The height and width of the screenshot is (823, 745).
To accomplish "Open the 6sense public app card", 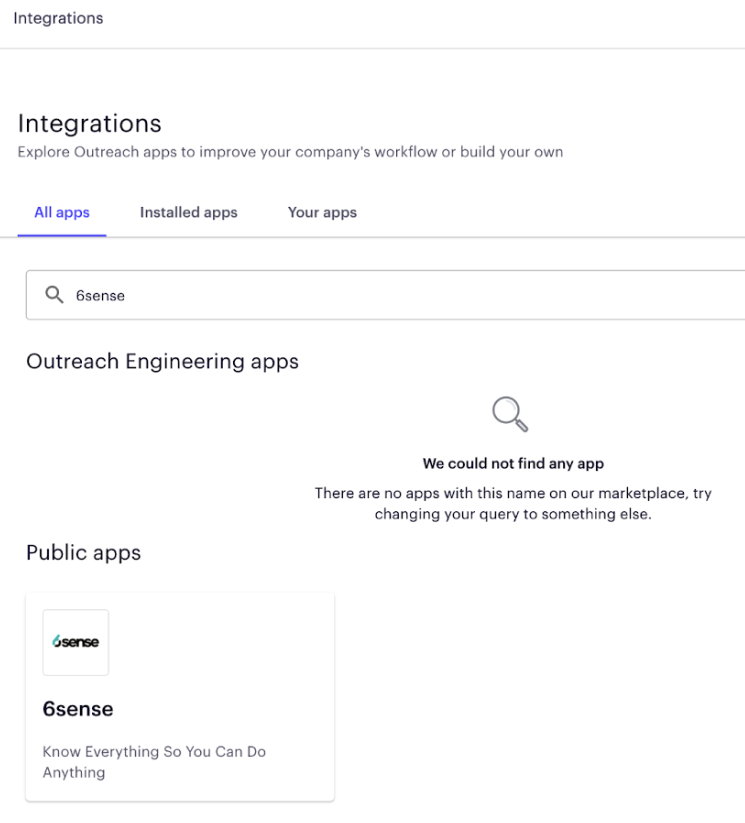I will [x=180, y=697].
